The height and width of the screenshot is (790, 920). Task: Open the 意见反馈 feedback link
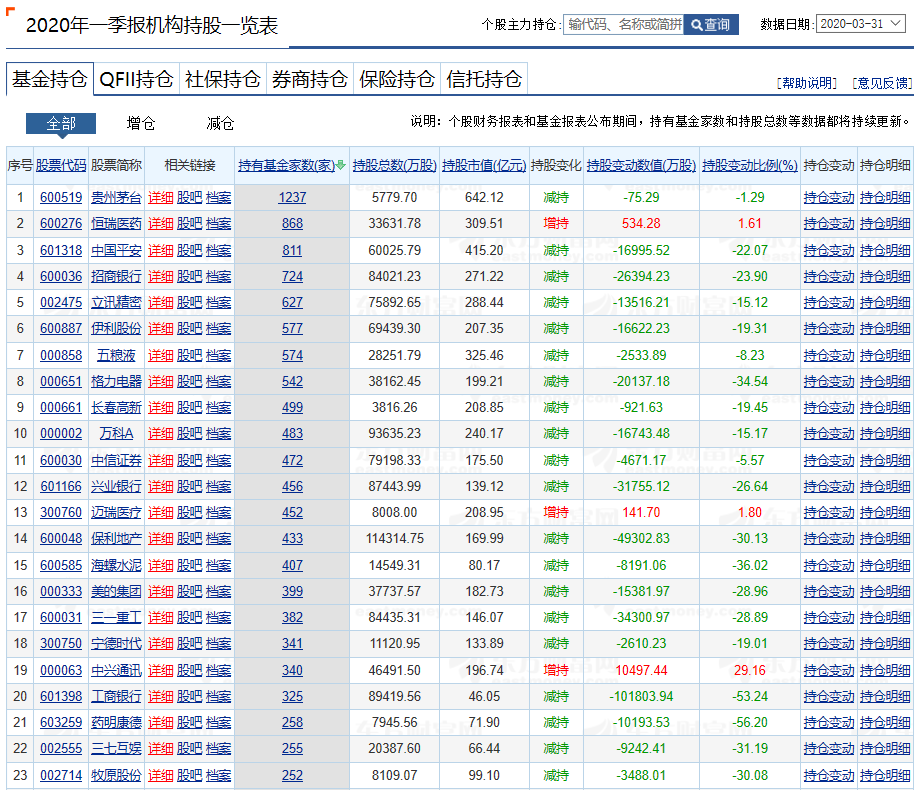[x=882, y=83]
